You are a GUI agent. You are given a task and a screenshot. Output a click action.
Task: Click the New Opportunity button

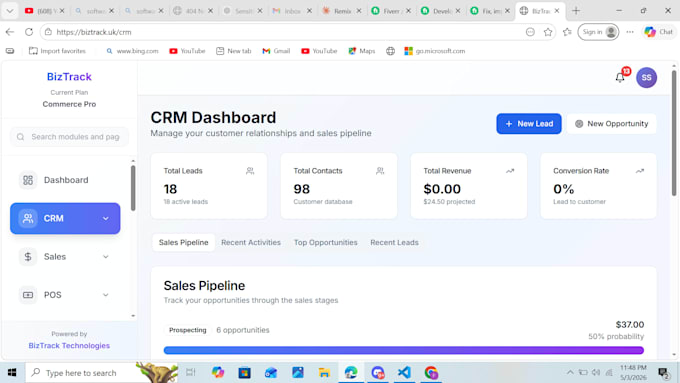pyautogui.click(x=611, y=124)
